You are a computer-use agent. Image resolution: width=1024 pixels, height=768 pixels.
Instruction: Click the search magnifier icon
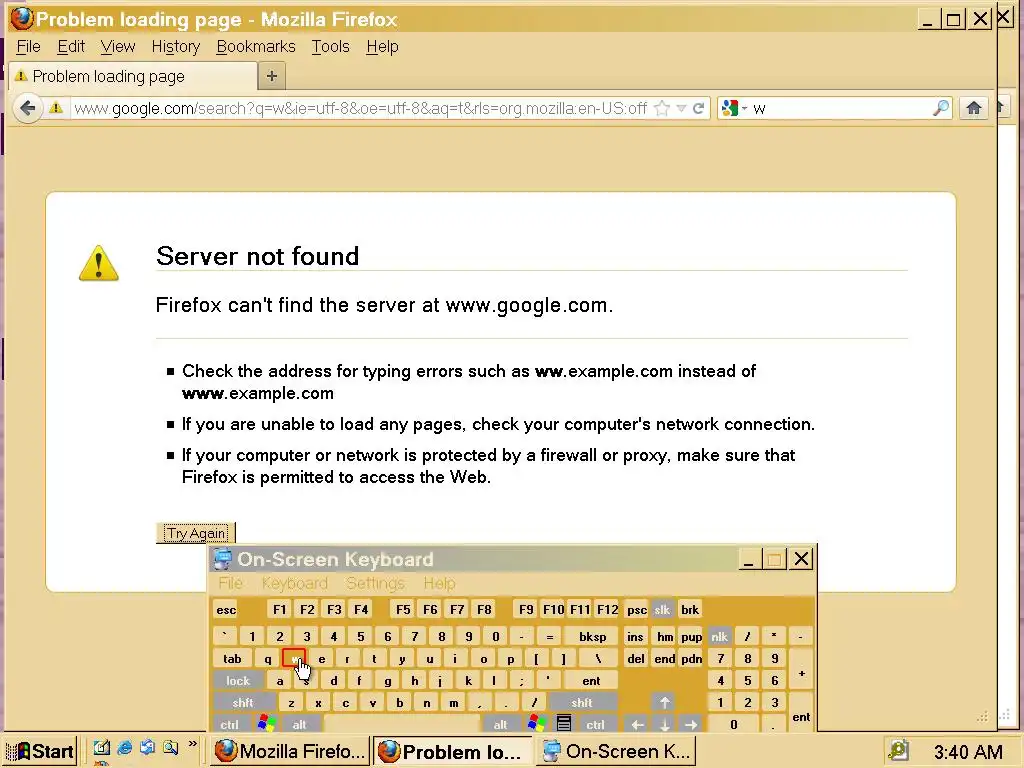coord(941,108)
